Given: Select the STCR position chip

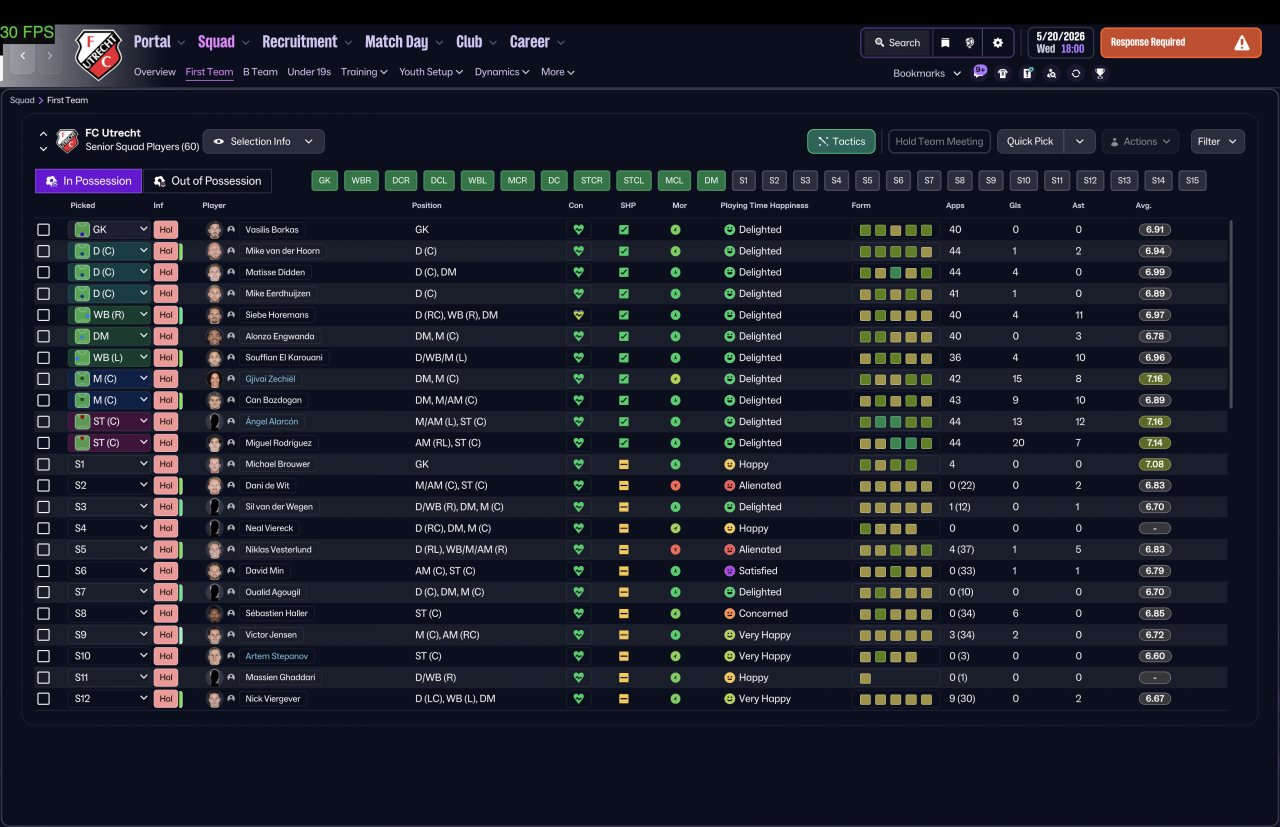Looking at the screenshot, I should point(591,181).
